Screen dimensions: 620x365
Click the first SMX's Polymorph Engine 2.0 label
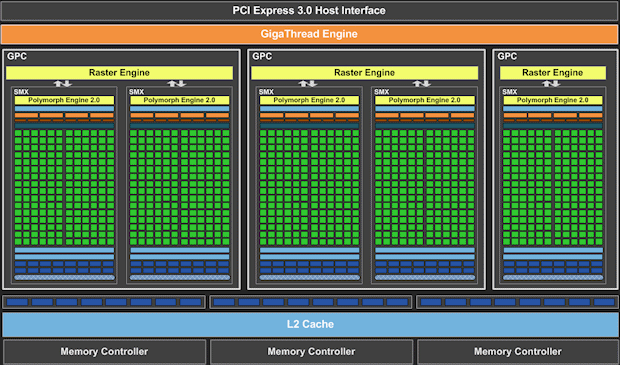pos(64,100)
